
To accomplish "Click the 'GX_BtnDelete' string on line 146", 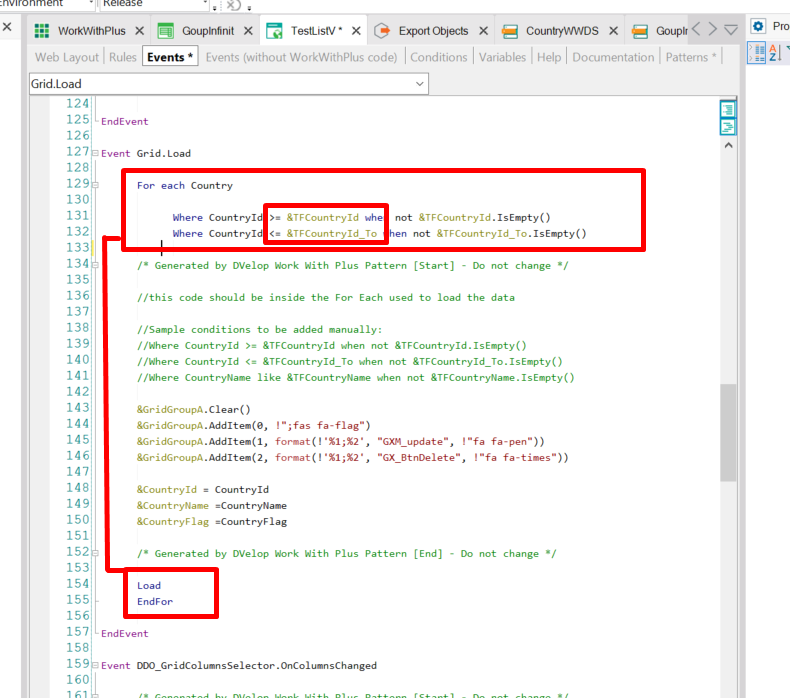I will click(x=419, y=458).
